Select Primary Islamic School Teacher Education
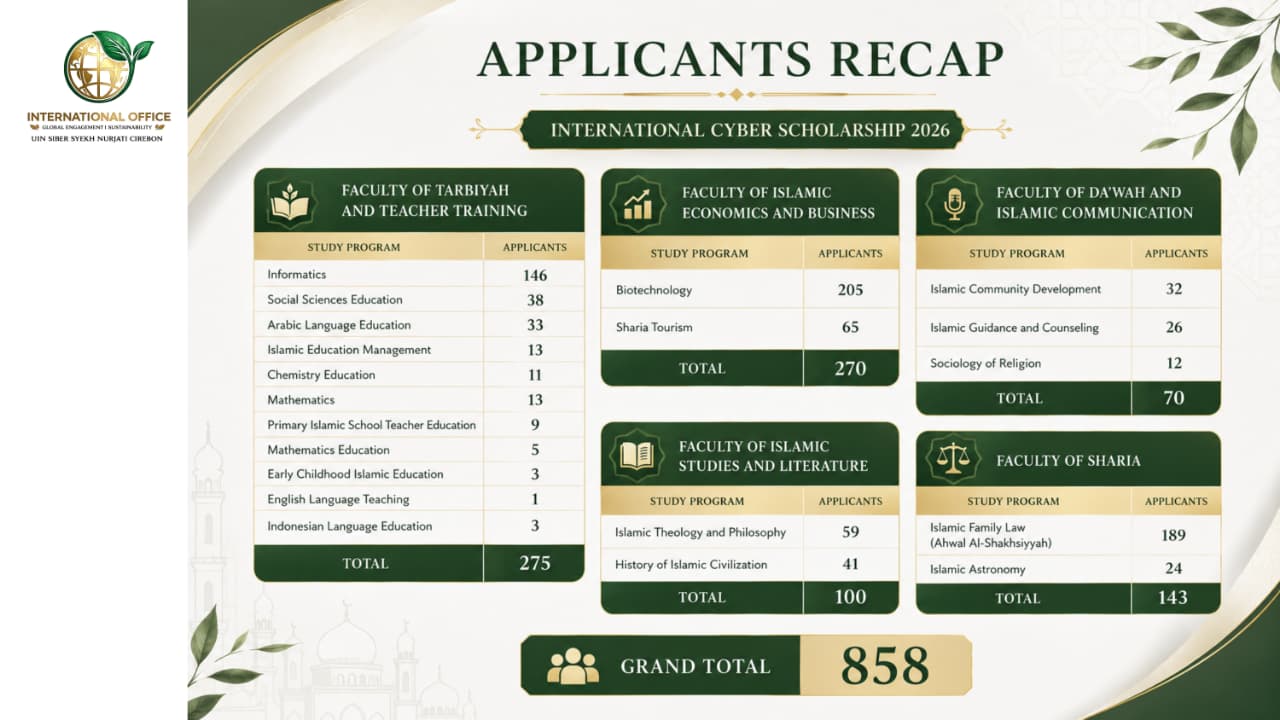 (x=371, y=425)
